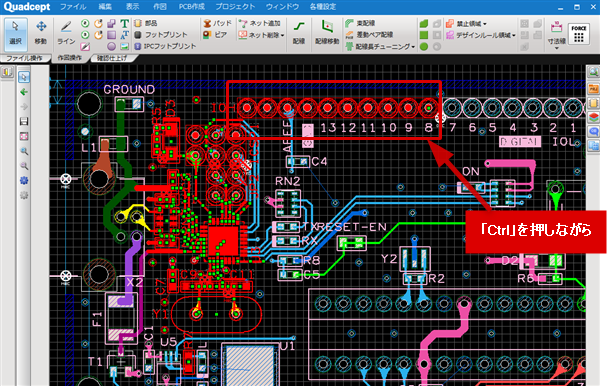This screenshot has height=386, width=611.
Task: Click the save disk icon in sidebar
Action: [x=24, y=122]
